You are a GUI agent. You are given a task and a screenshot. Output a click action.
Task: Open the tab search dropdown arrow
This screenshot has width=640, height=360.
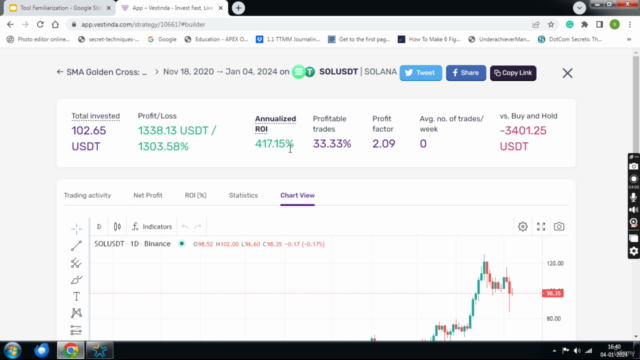click(x=579, y=7)
